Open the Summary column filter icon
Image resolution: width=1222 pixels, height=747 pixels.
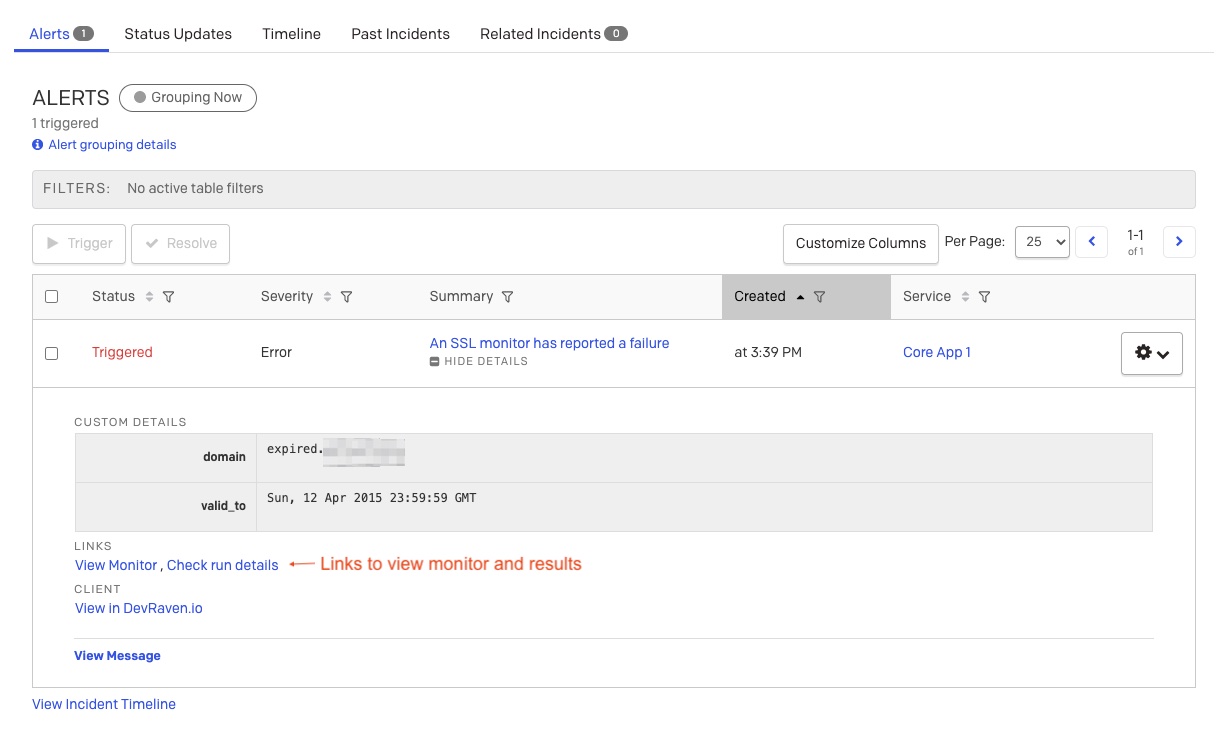point(509,296)
